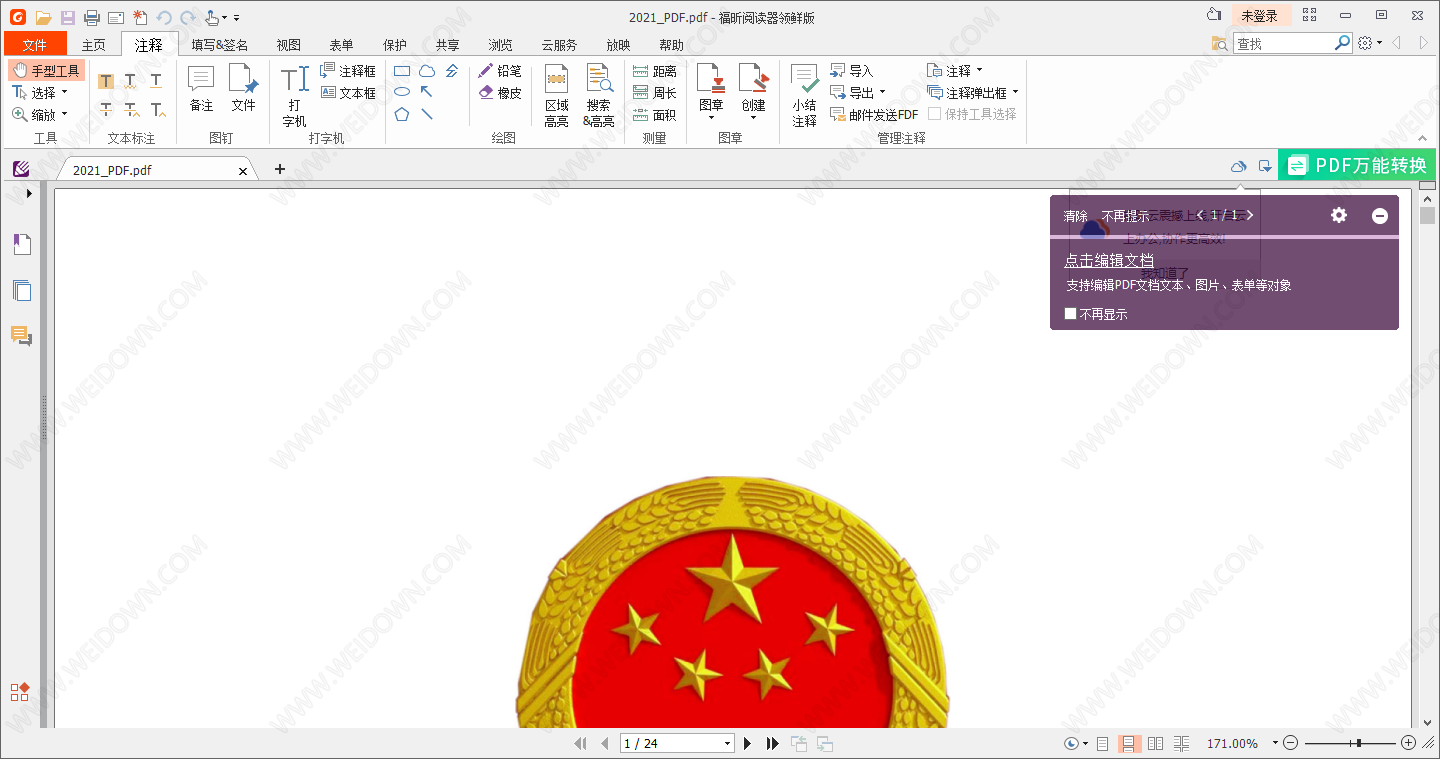The width and height of the screenshot is (1440, 759).
Task: Expand the 缩放 zoom tool dropdown
Action: [66, 115]
